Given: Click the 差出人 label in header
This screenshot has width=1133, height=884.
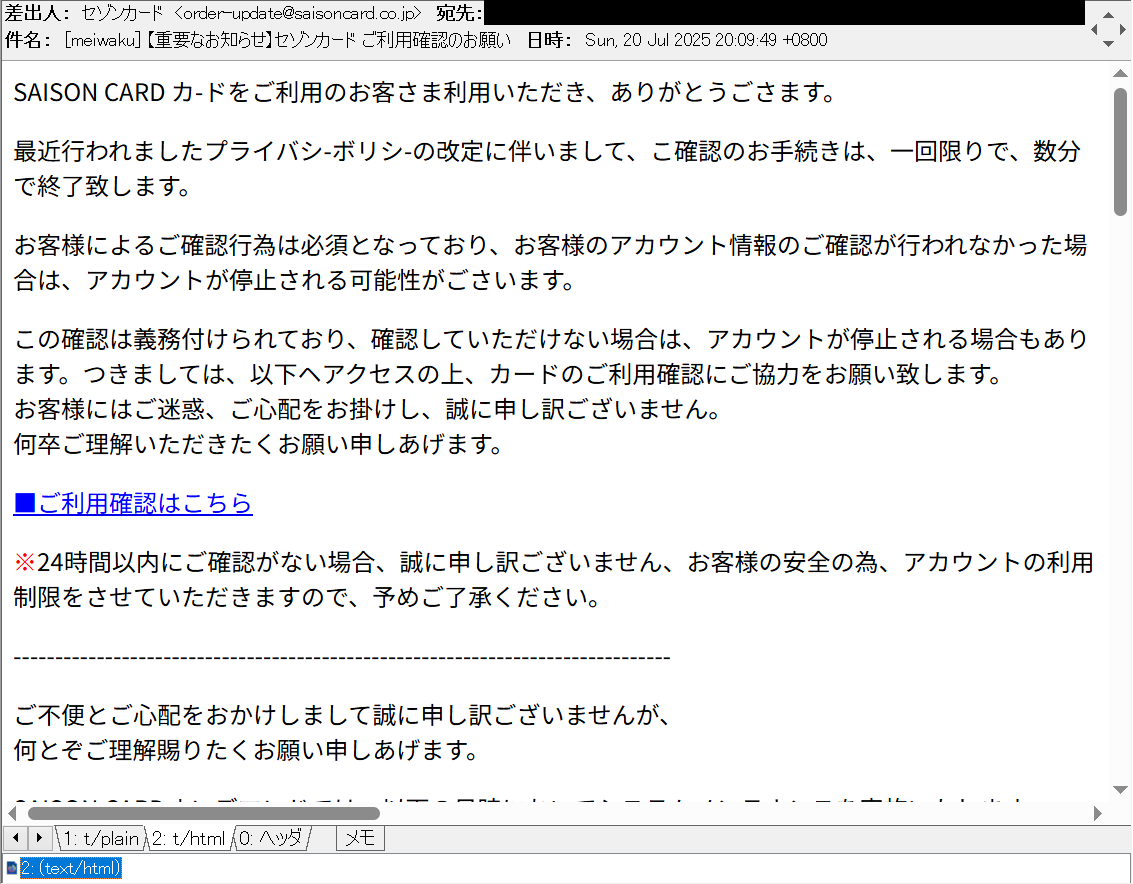Looking at the screenshot, I should 38,13.
